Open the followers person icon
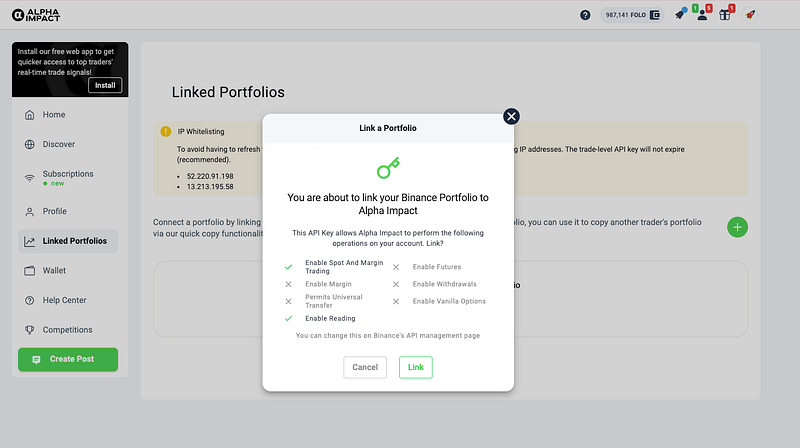Viewport: 800px width, 448px height. (x=703, y=15)
